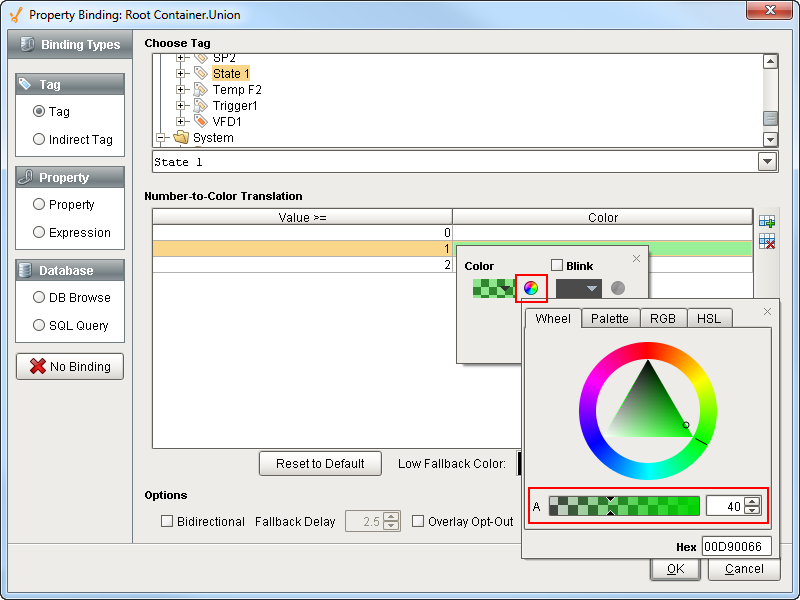Screen dimensions: 800x600
Task: Click the alpha transparency slider bar
Action: [624, 507]
